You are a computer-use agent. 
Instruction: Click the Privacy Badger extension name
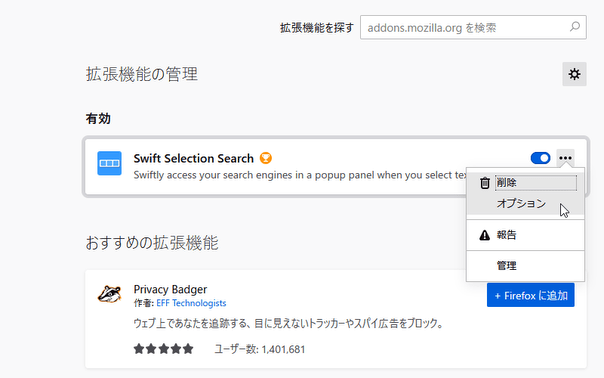[x=170, y=289]
